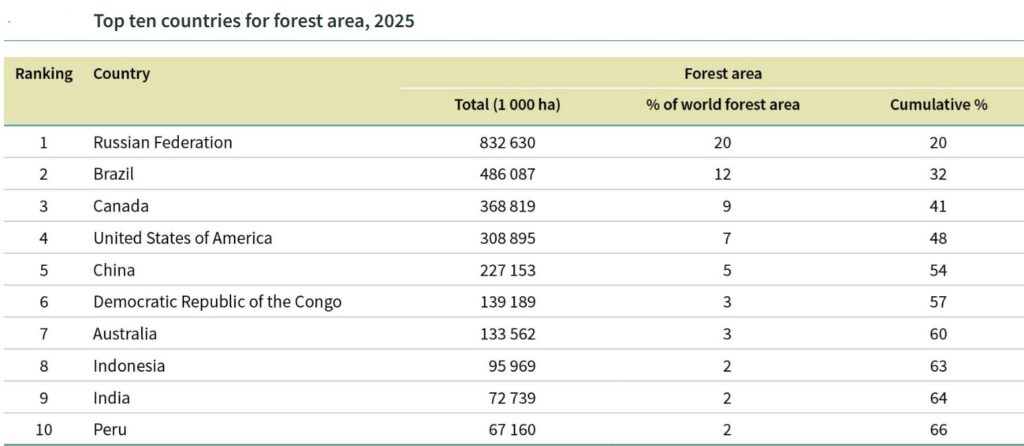This screenshot has height=446, width=1024.
Task: Click the table title 'Top ten countries for forest area, 2025'
Action: [x=253, y=21]
